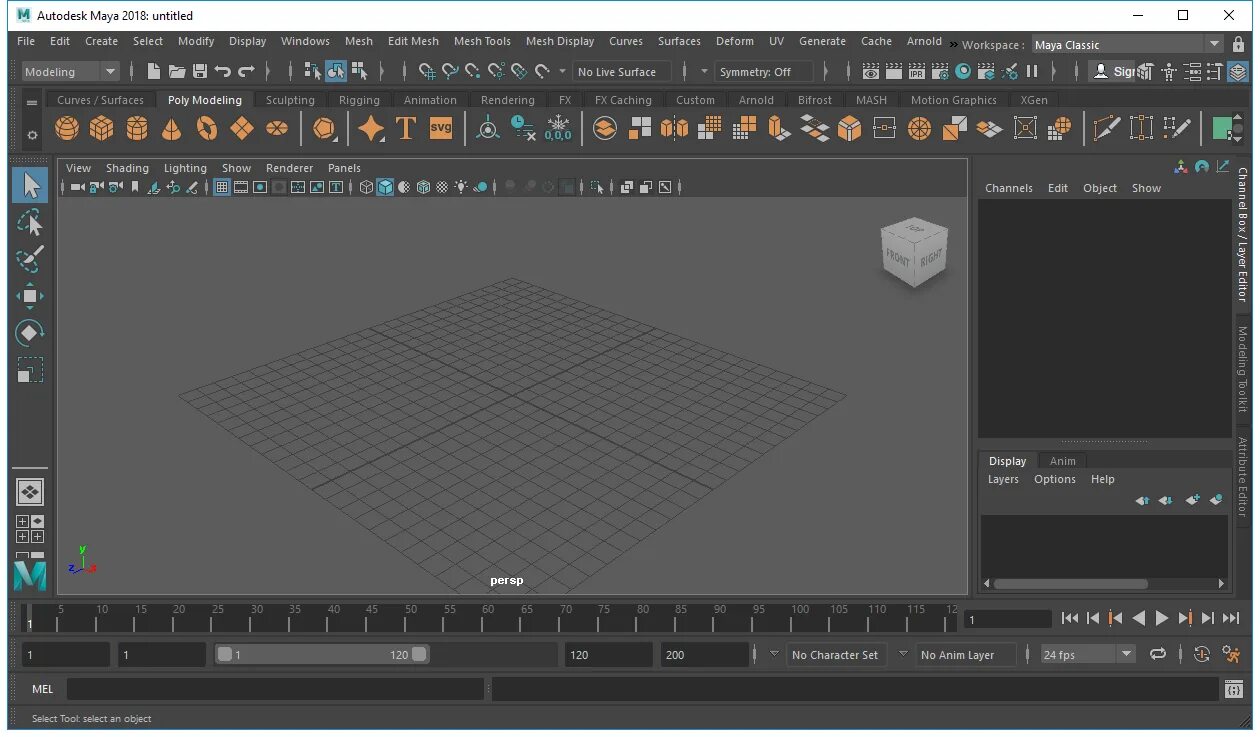Click the Open Scene folder icon
1260x737 pixels.
click(x=177, y=71)
